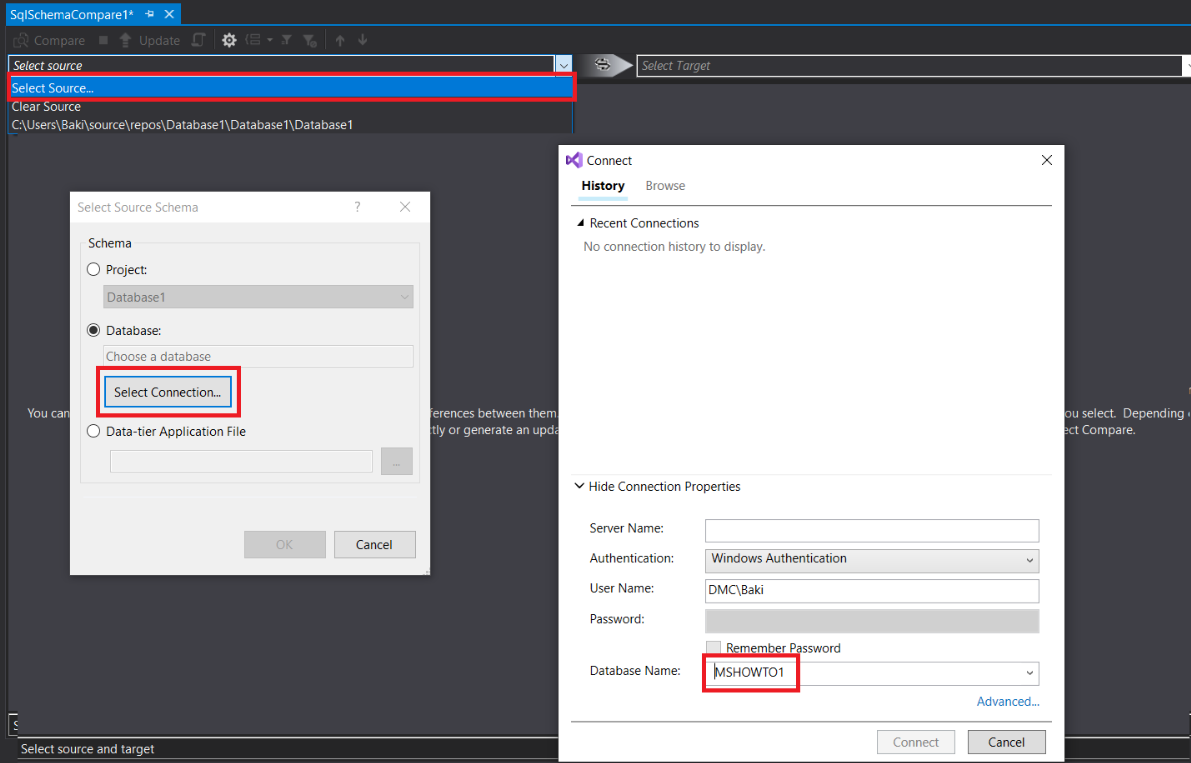Select the Data-tier Application File radio option

94,432
